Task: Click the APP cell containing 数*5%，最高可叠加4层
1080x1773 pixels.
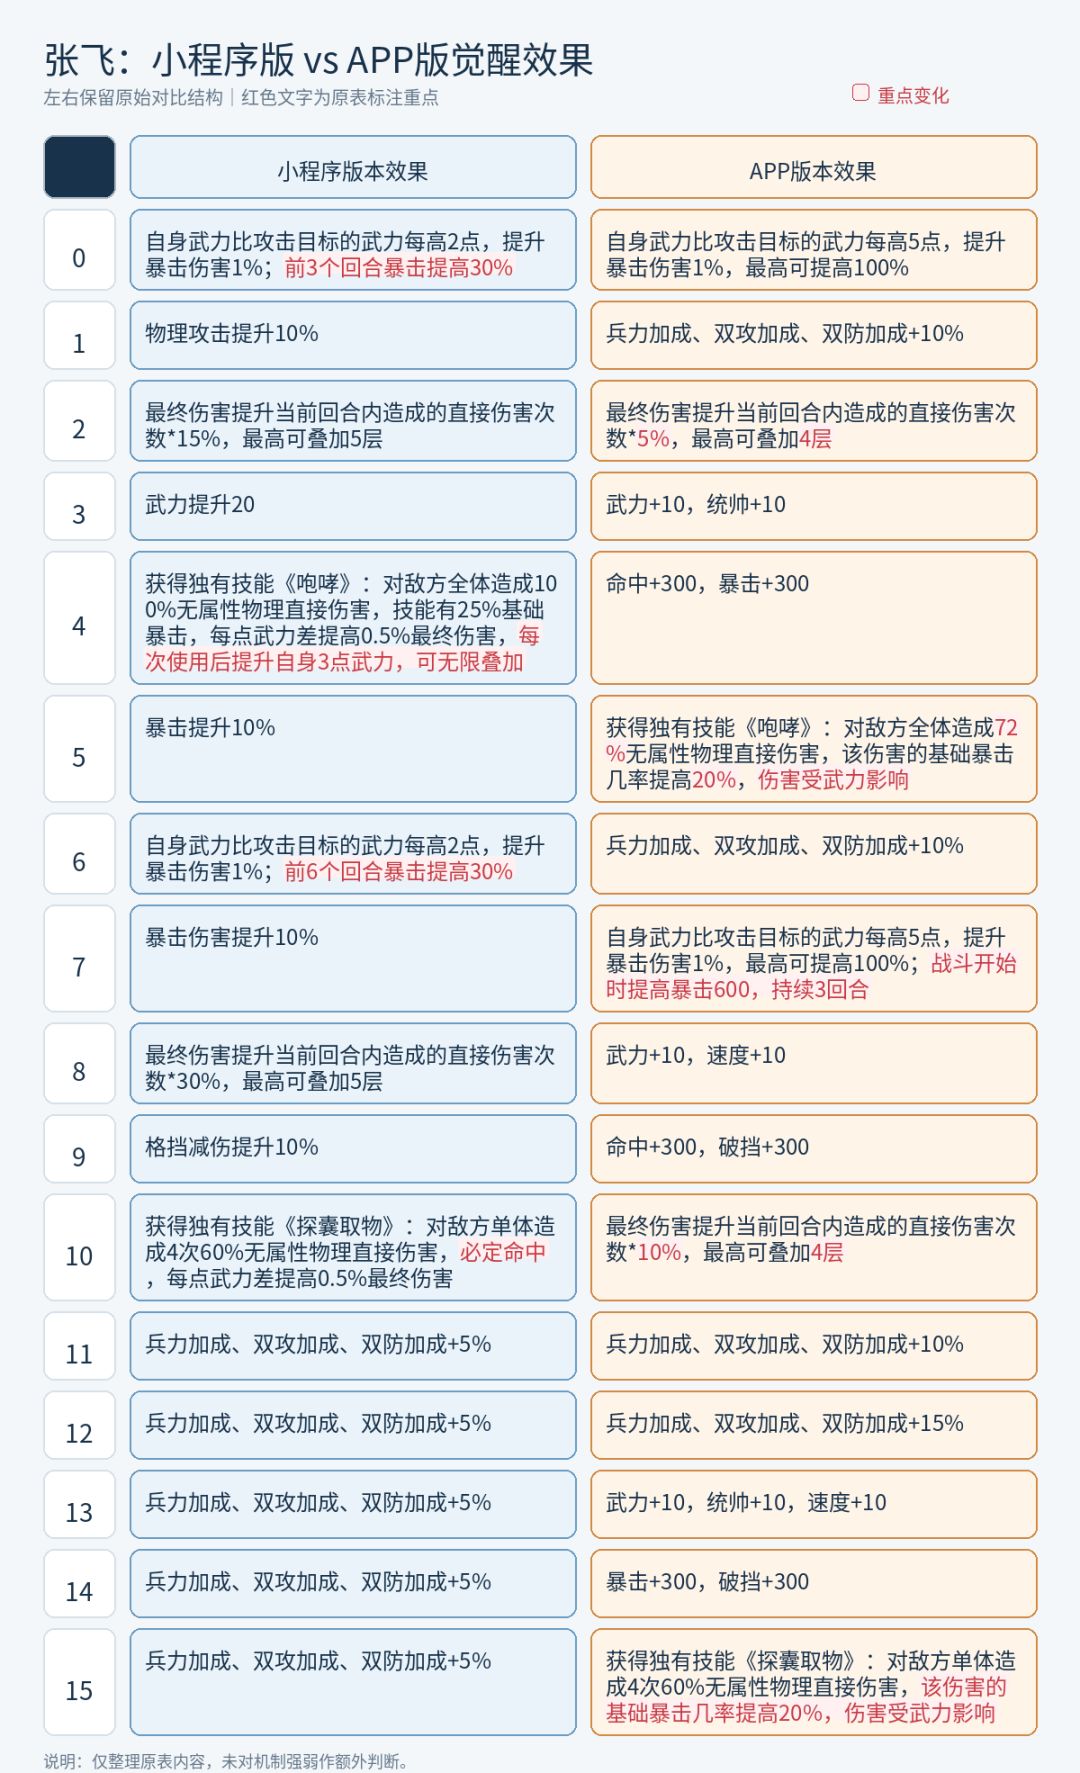Action: pos(813,421)
